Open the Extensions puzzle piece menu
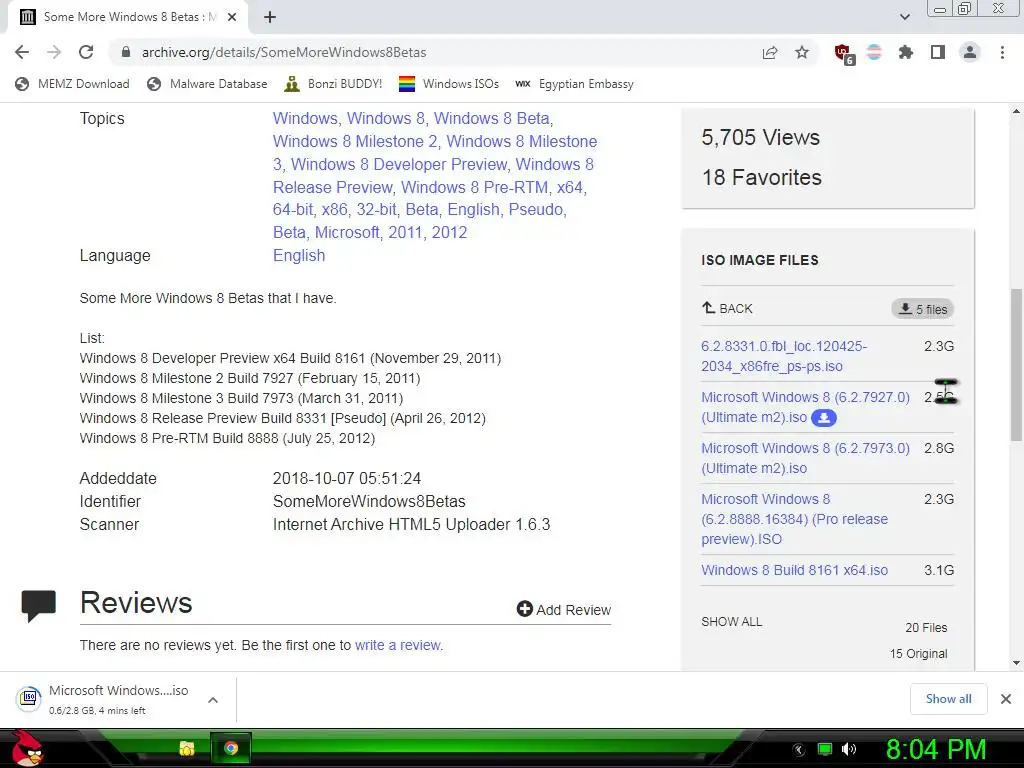The height and width of the screenshot is (768, 1024). (x=906, y=52)
